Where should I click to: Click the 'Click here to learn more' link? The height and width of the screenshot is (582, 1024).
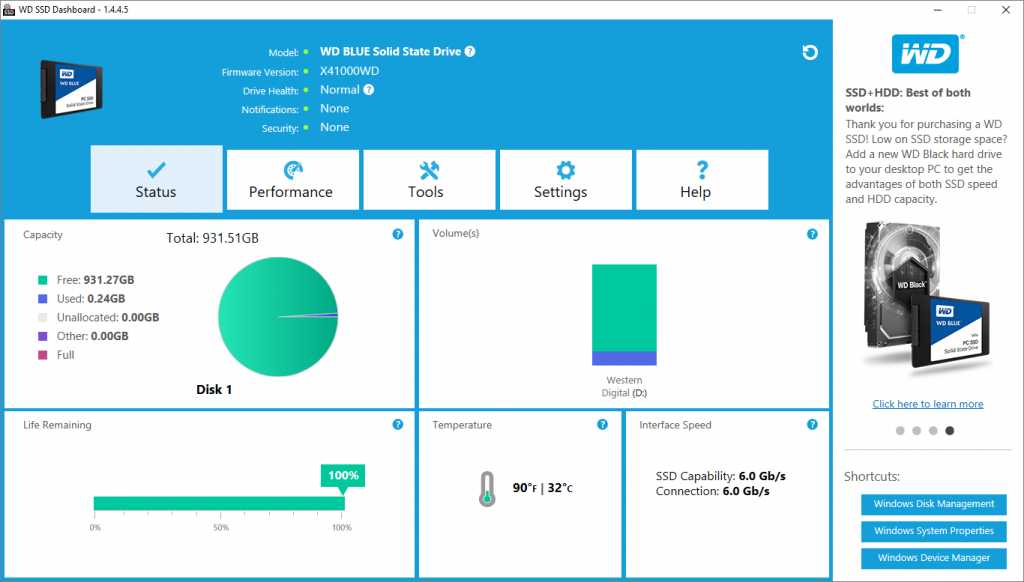[927, 404]
